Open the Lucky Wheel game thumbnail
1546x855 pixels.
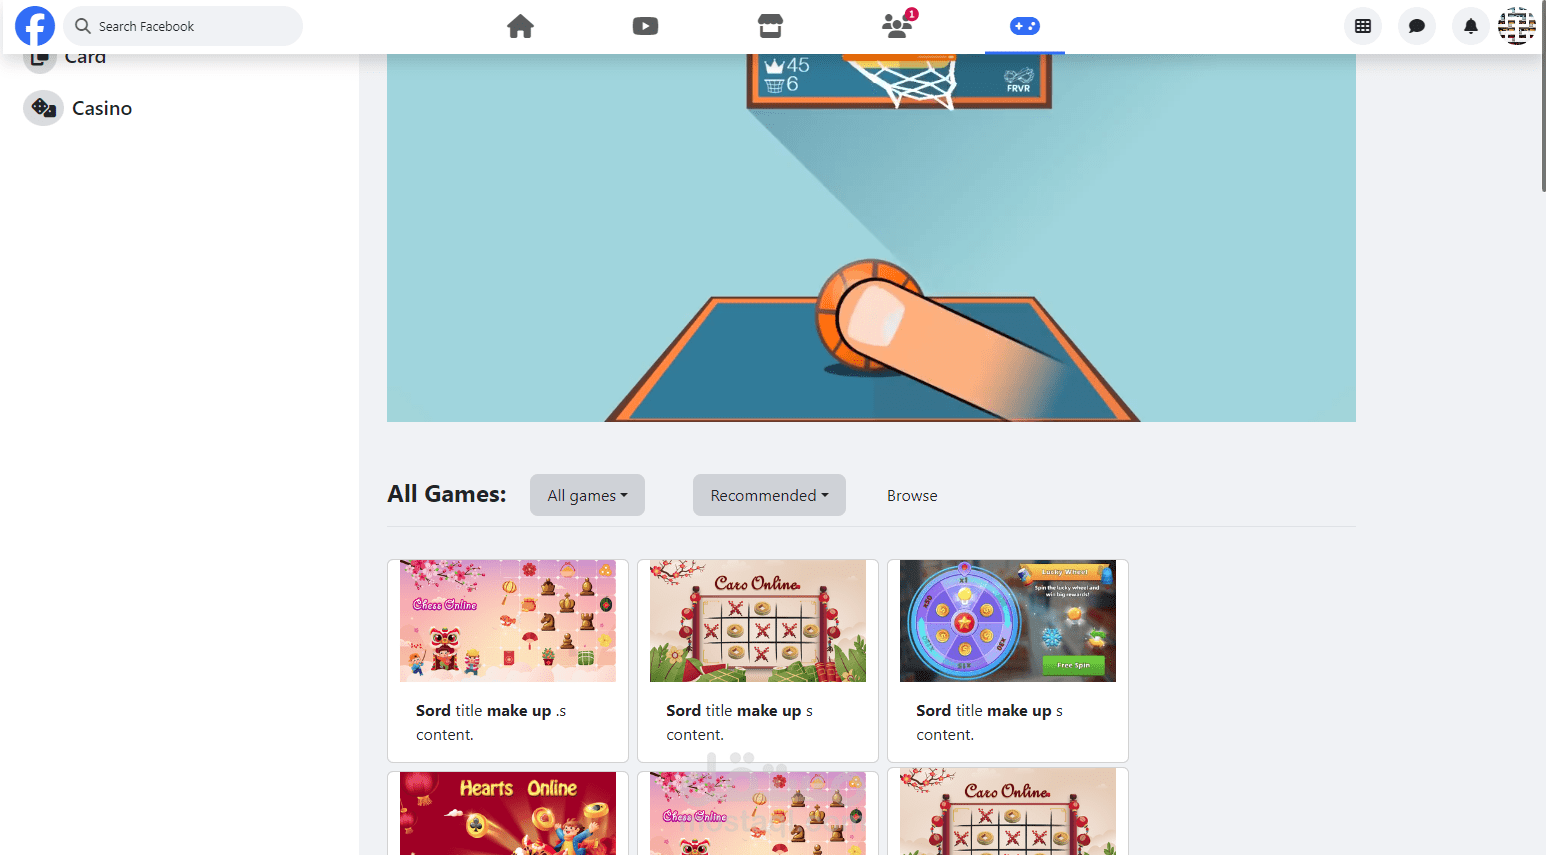coord(1008,621)
